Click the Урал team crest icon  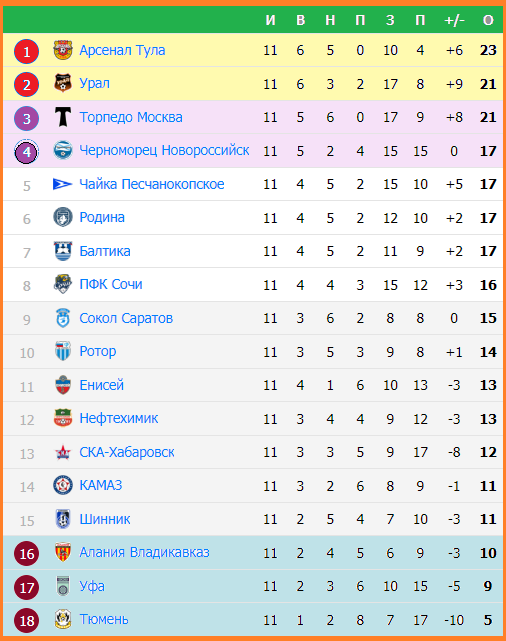tap(63, 83)
